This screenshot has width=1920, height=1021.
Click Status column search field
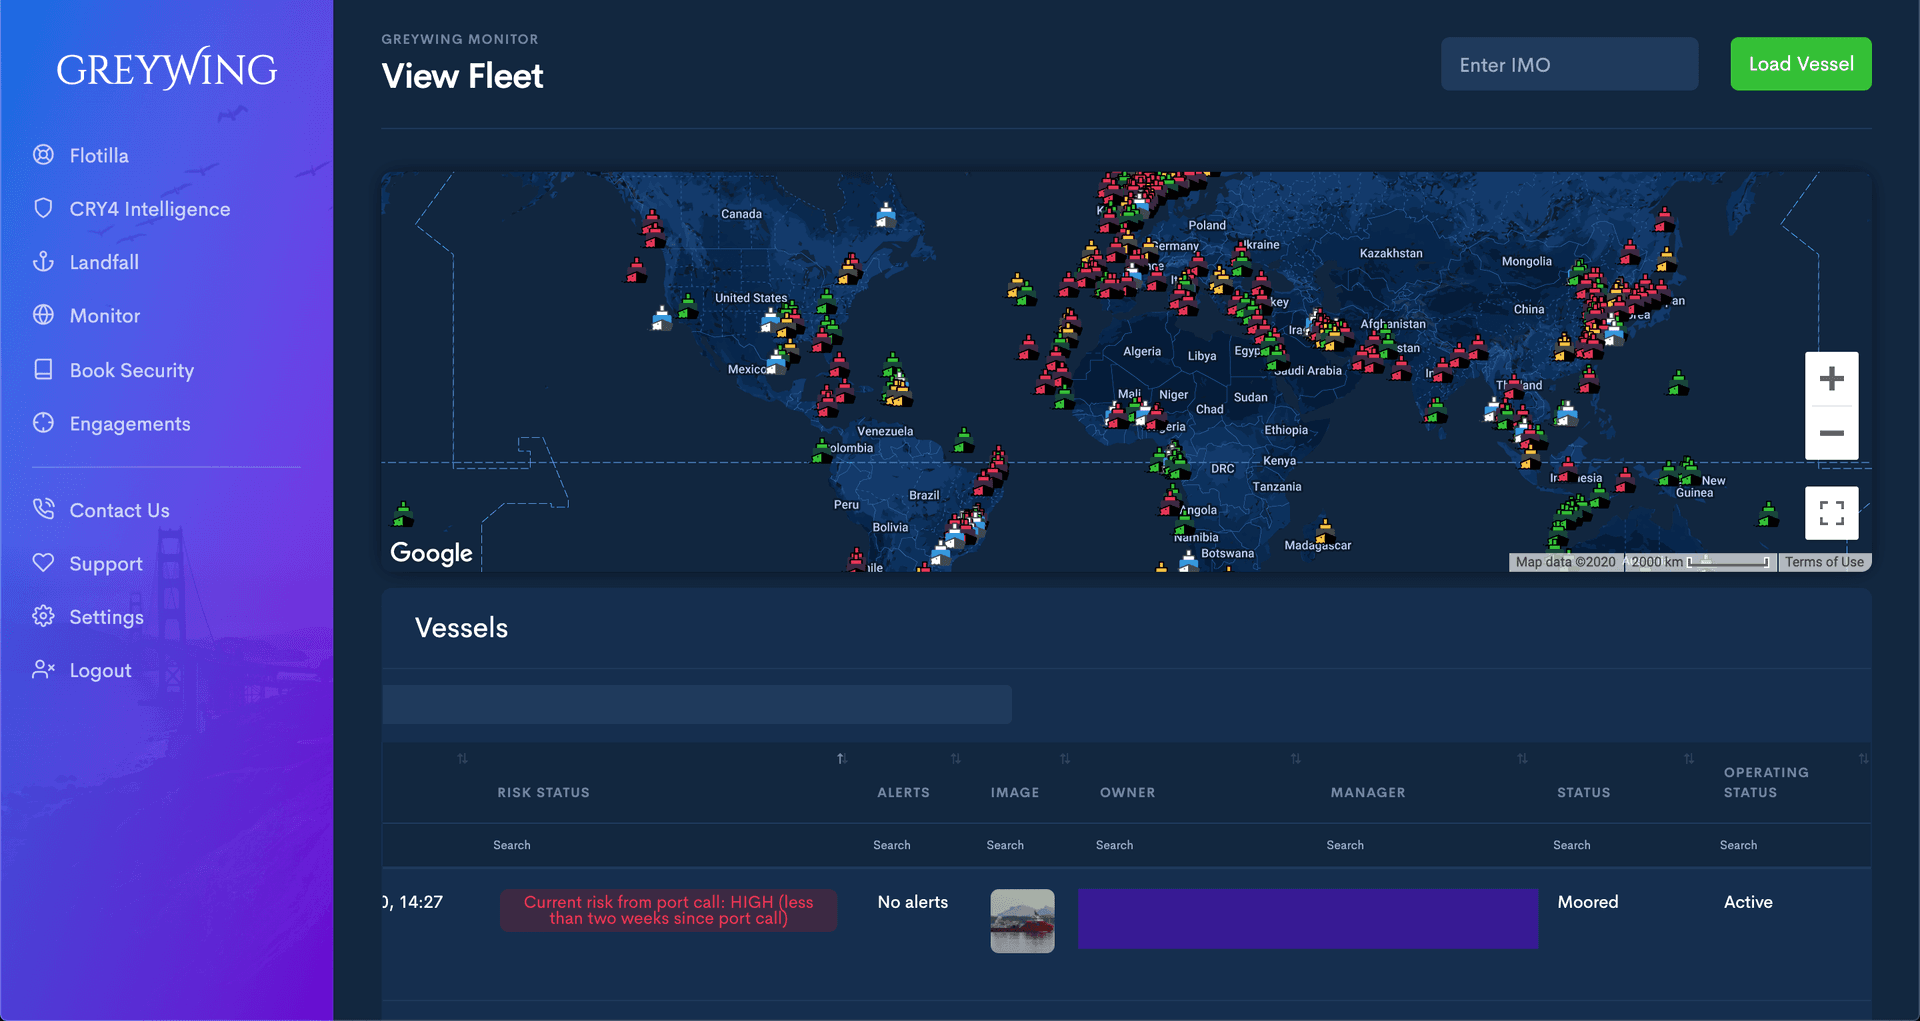click(1620, 845)
